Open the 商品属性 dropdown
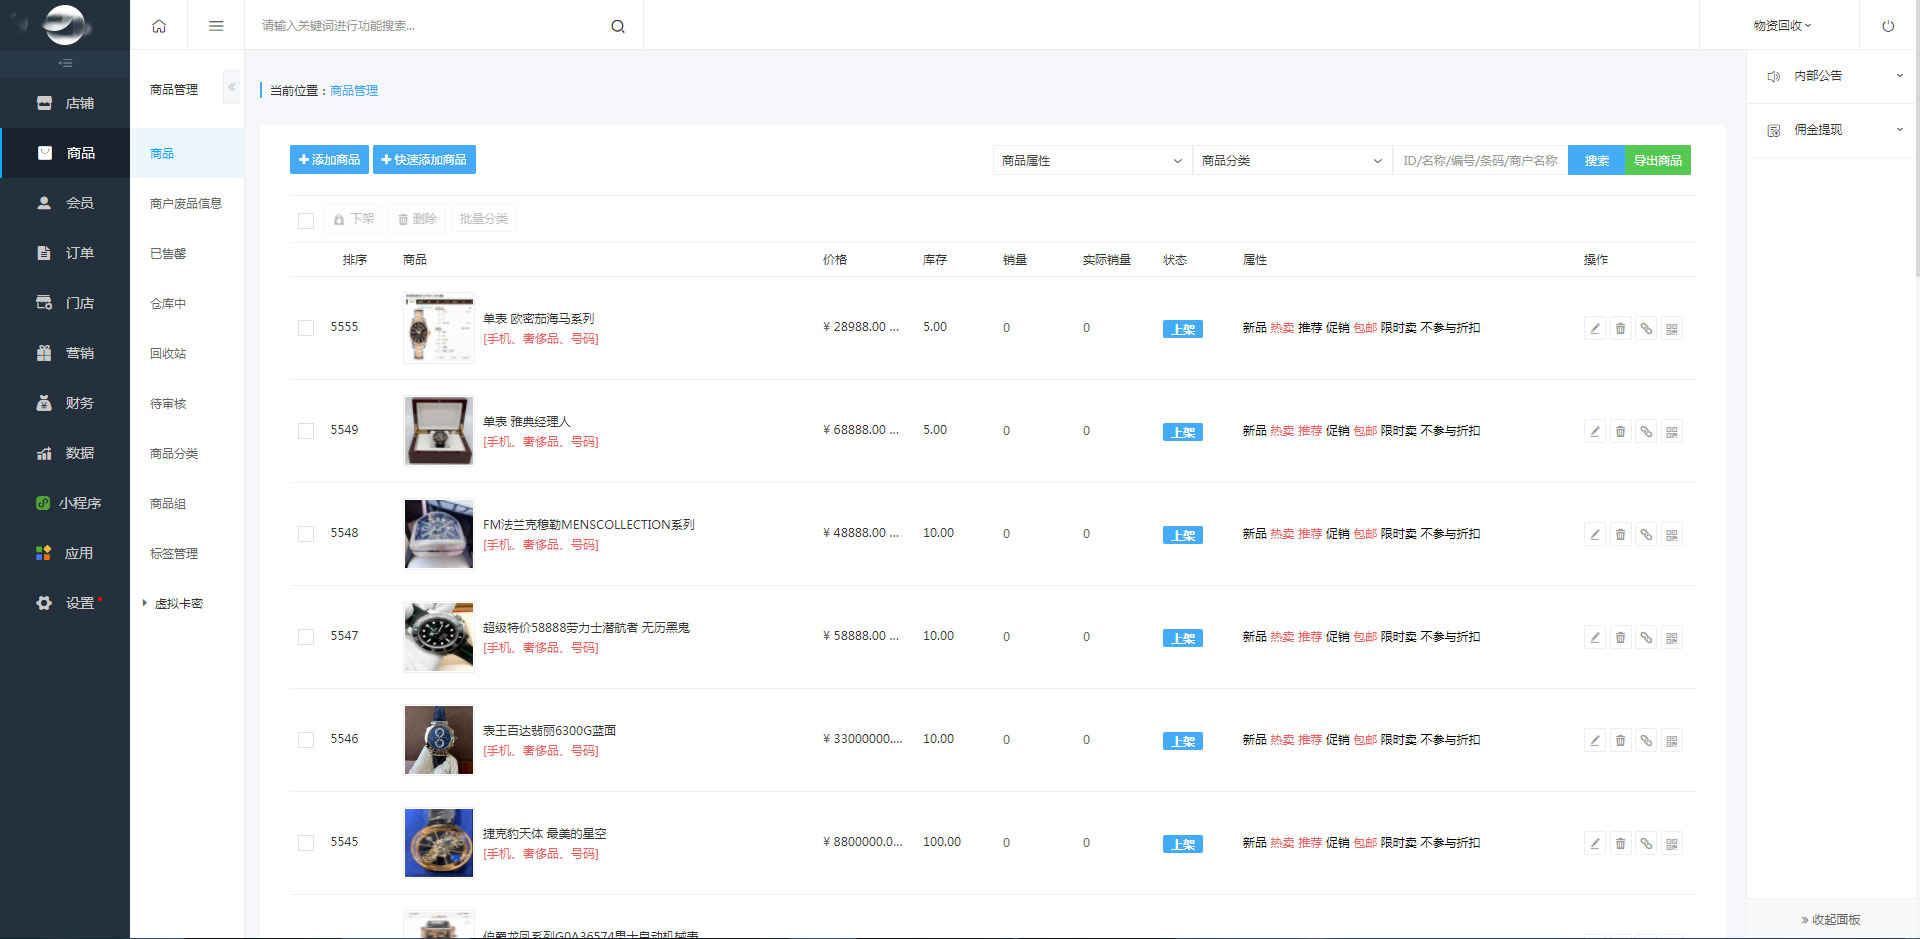Viewport: 1920px width, 939px height. tap(1092, 160)
